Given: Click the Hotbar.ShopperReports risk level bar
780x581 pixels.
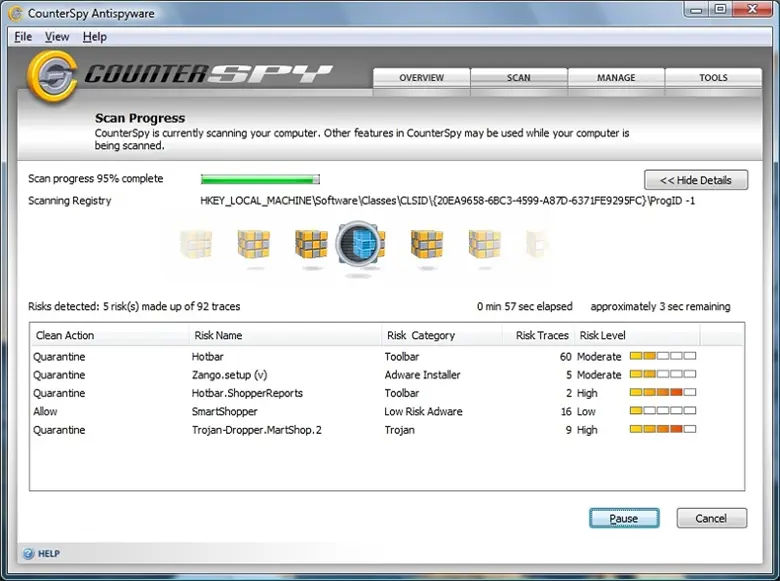Looking at the screenshot, I should [663, 392].
